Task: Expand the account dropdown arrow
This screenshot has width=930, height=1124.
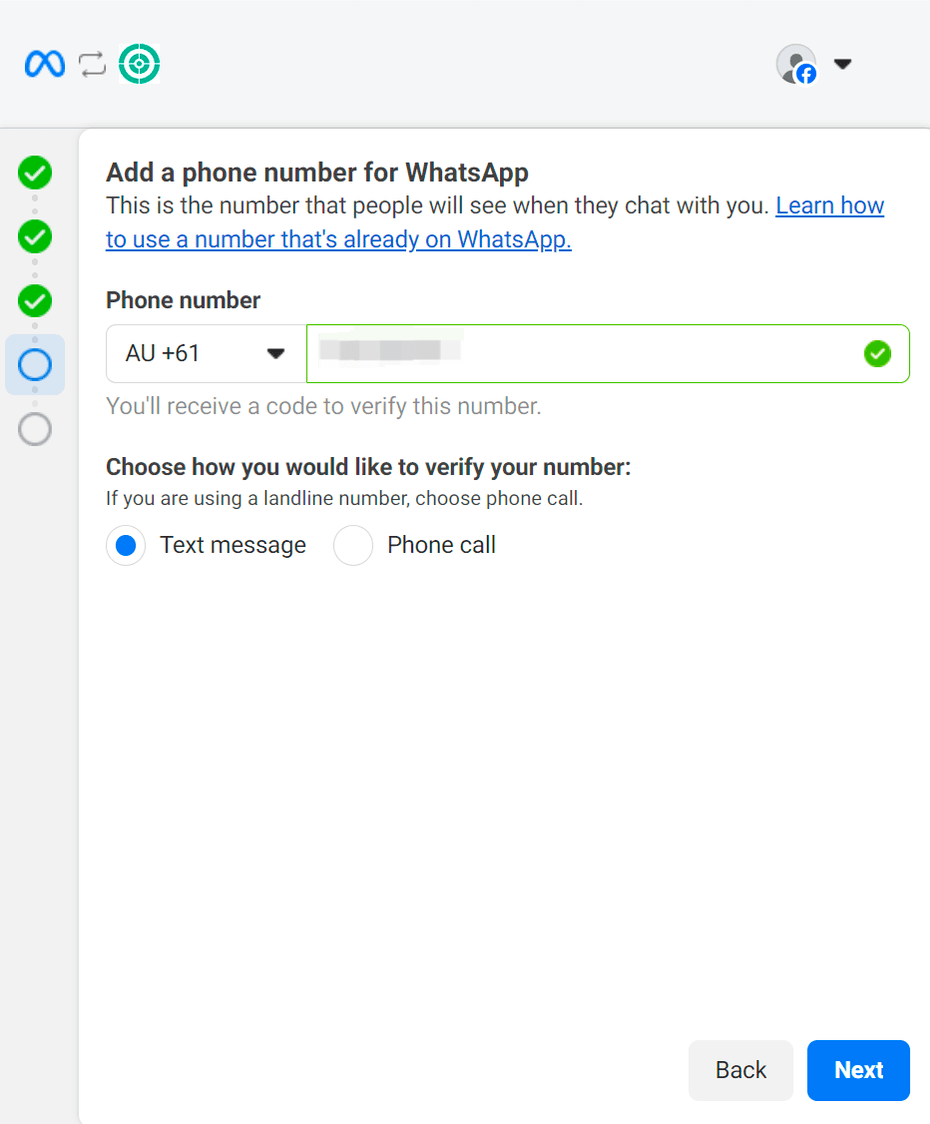Action: 843,64
